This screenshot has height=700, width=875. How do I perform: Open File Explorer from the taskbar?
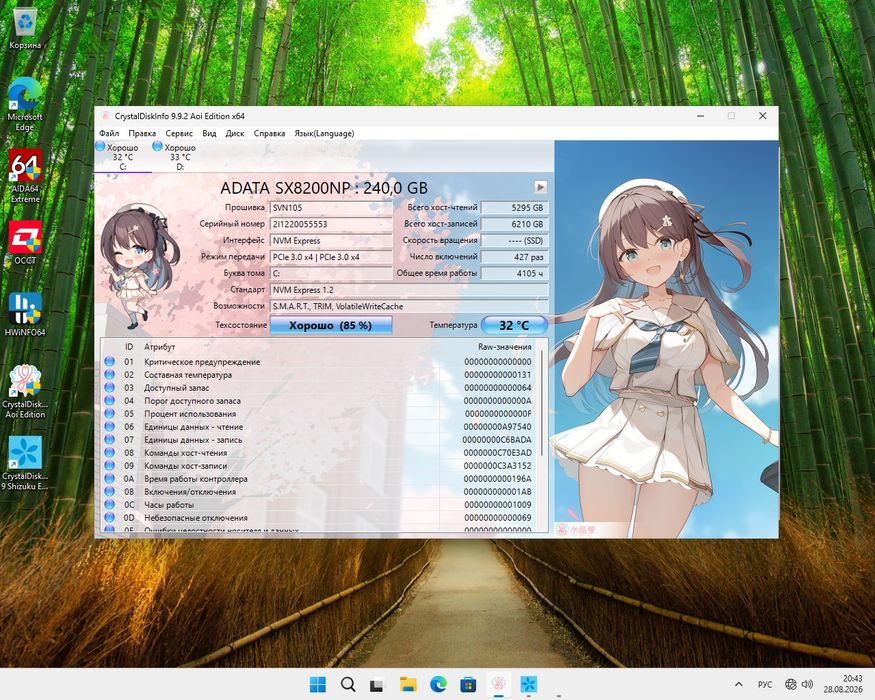[x=408, y=684]
